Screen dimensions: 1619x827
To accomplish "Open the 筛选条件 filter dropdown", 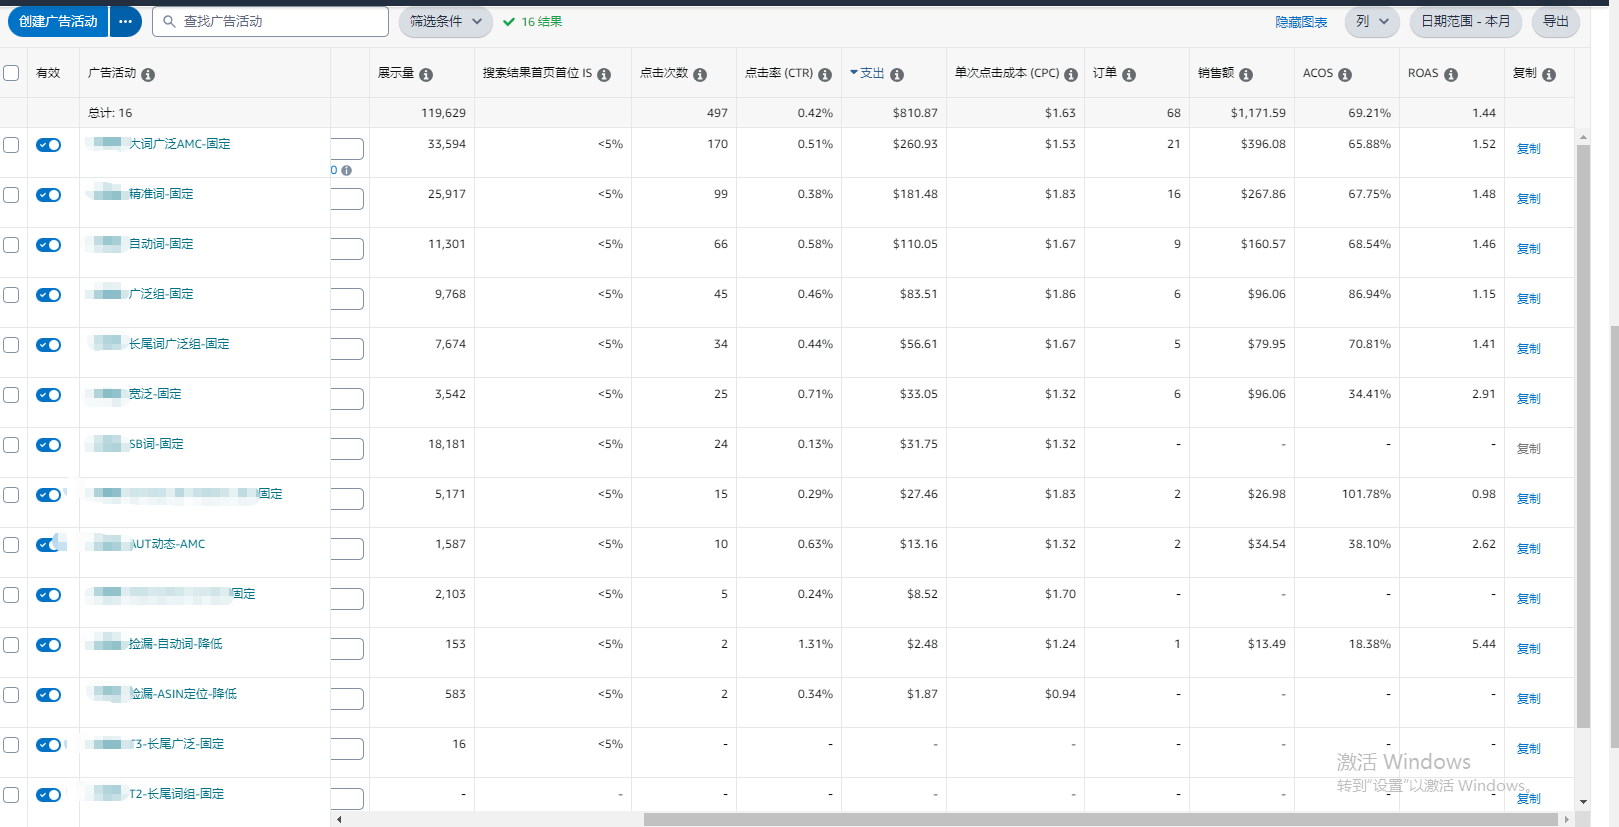I will pyautogui.click(x=445, y=21).
